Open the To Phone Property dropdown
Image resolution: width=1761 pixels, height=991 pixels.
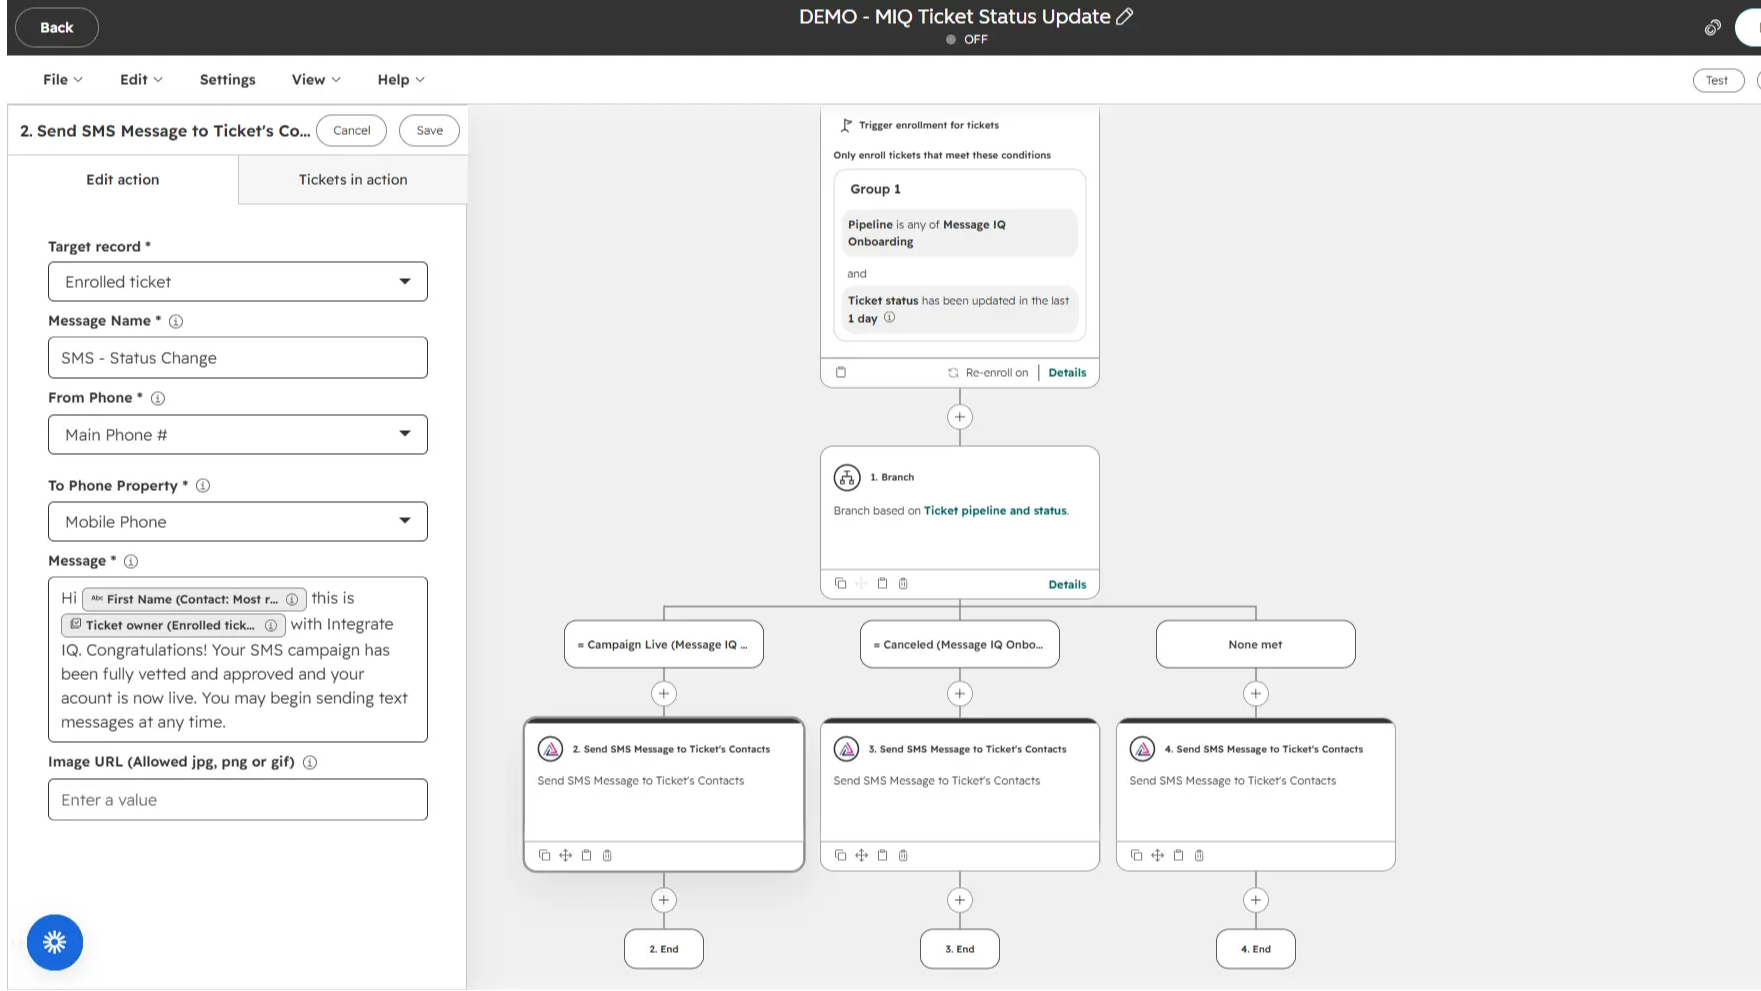(x=238, y=522)
